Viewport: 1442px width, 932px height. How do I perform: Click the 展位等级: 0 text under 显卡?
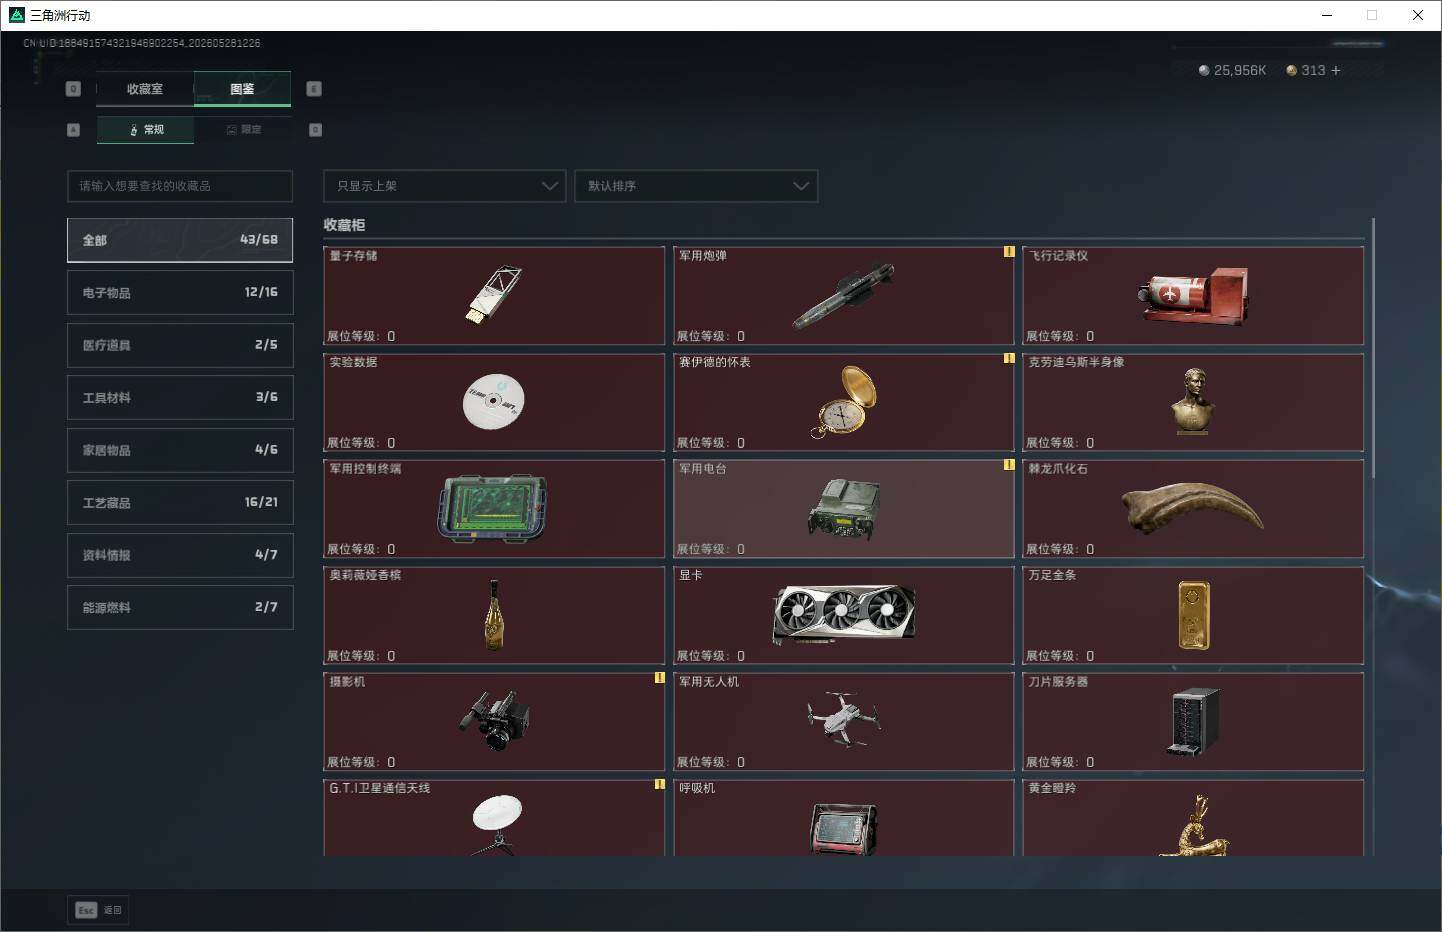[x=711, y=656]
